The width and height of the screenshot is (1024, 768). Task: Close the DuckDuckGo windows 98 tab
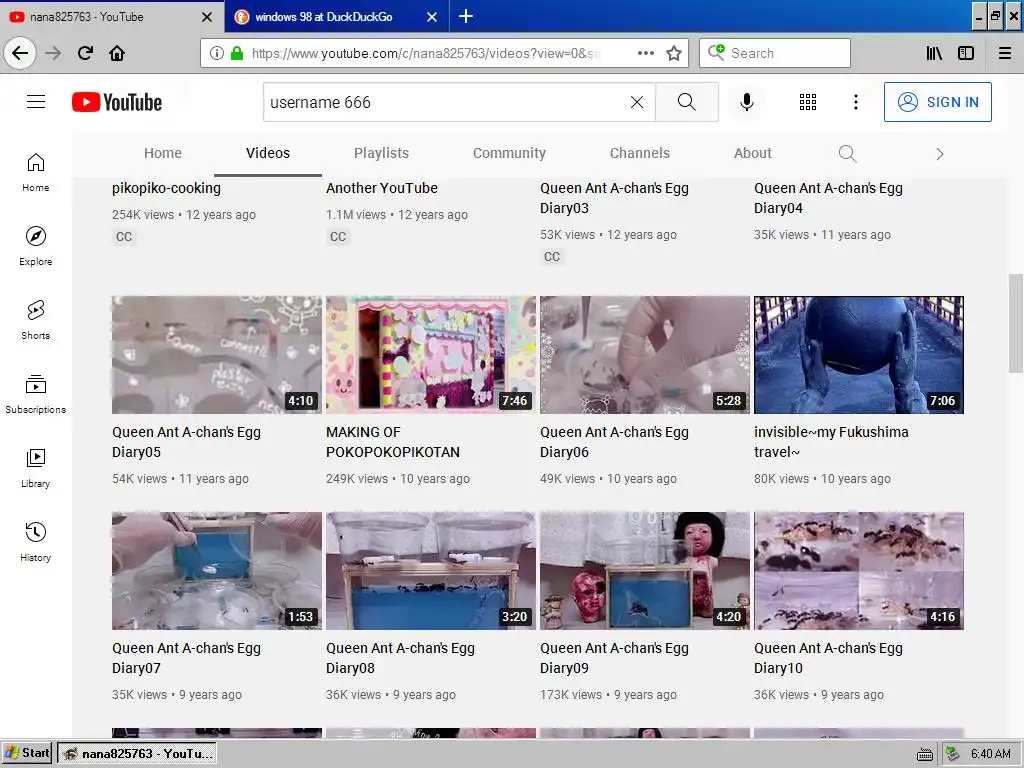(x=432, y=17)
